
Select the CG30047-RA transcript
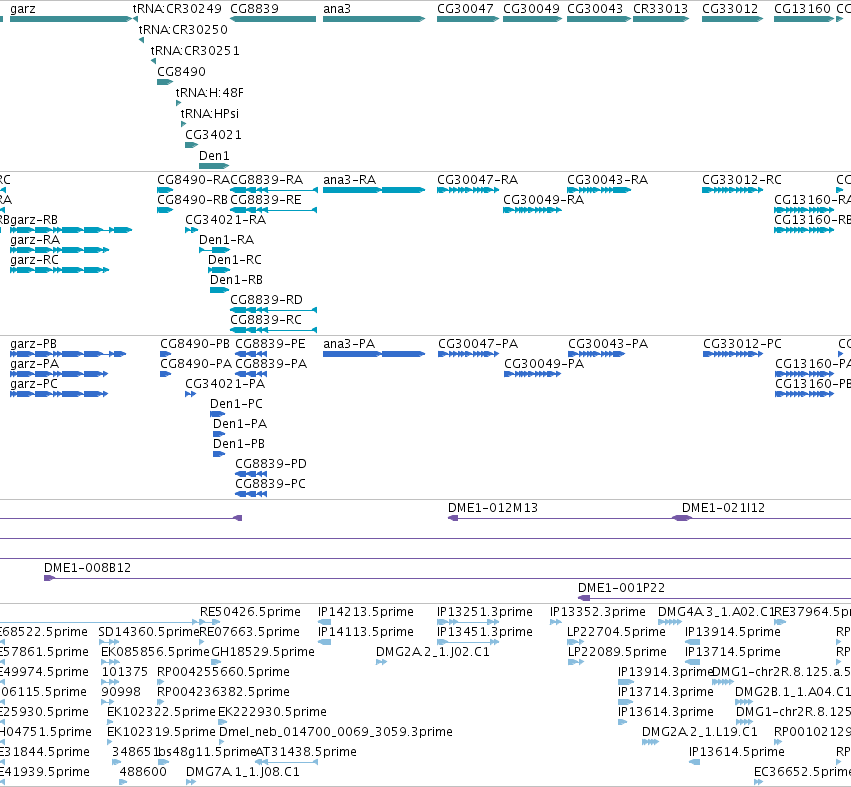[468, 190]
